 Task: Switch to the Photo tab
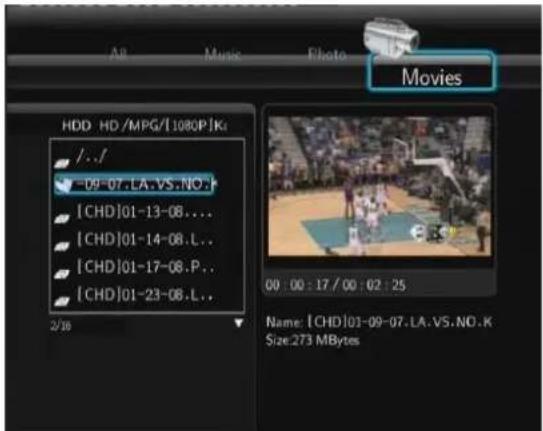pyautogui.click(x=327, y=55)
